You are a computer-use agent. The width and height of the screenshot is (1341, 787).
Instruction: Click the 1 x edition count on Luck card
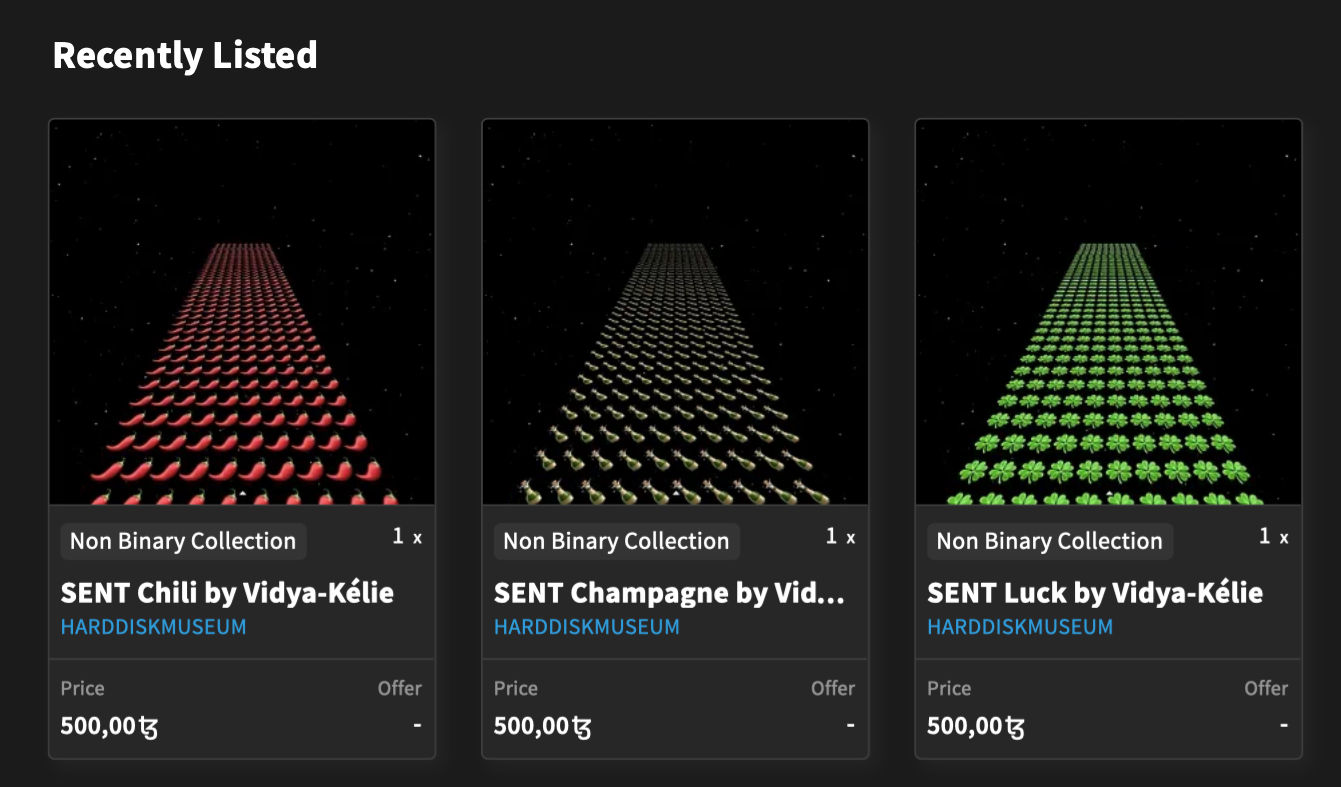(1272, 537)
